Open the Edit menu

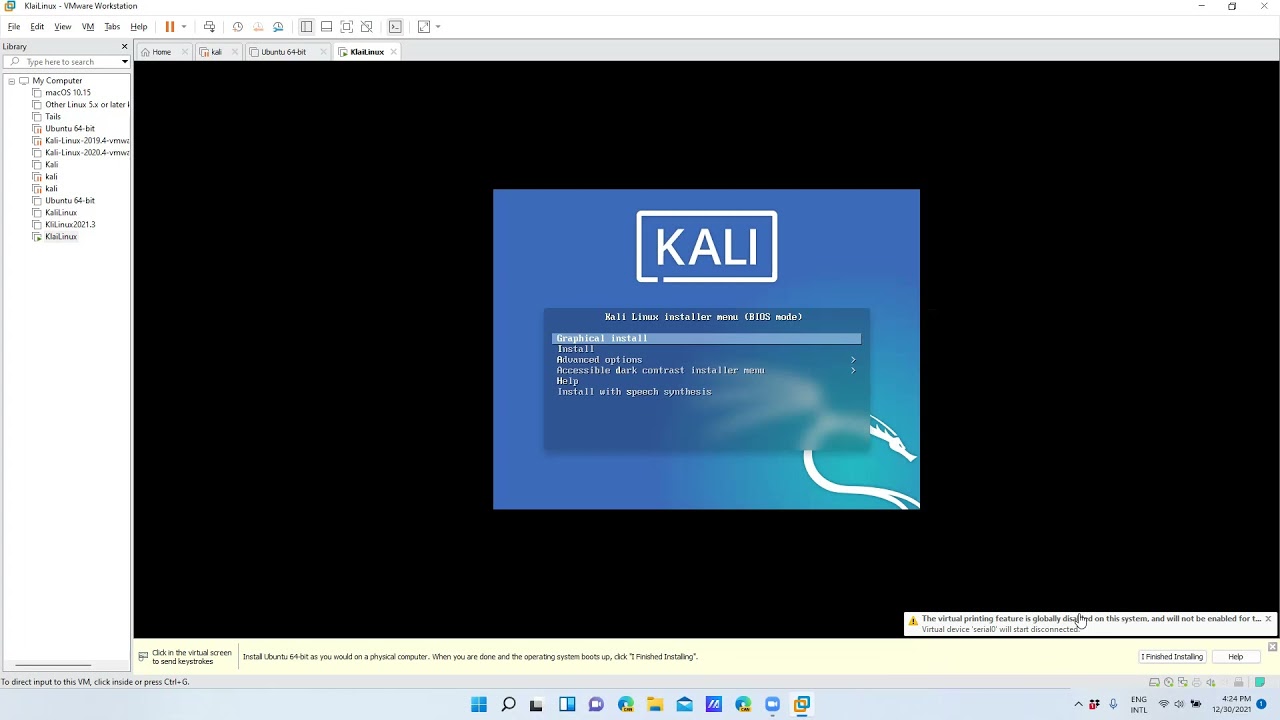37,26
